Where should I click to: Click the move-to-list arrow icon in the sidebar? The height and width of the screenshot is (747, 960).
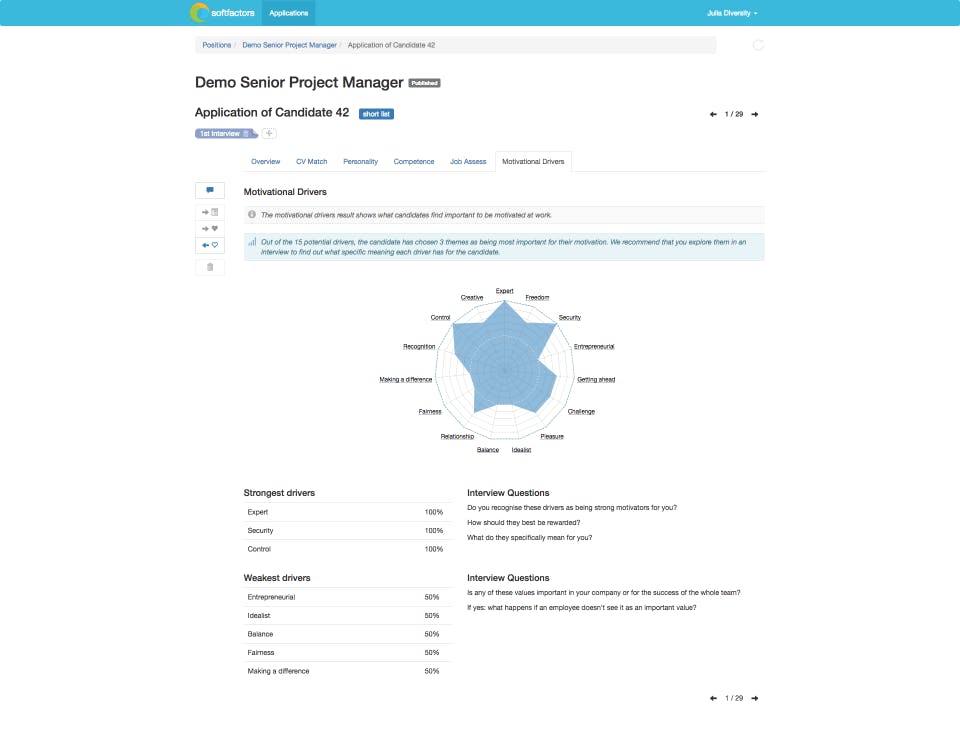[x=210, y=212]
